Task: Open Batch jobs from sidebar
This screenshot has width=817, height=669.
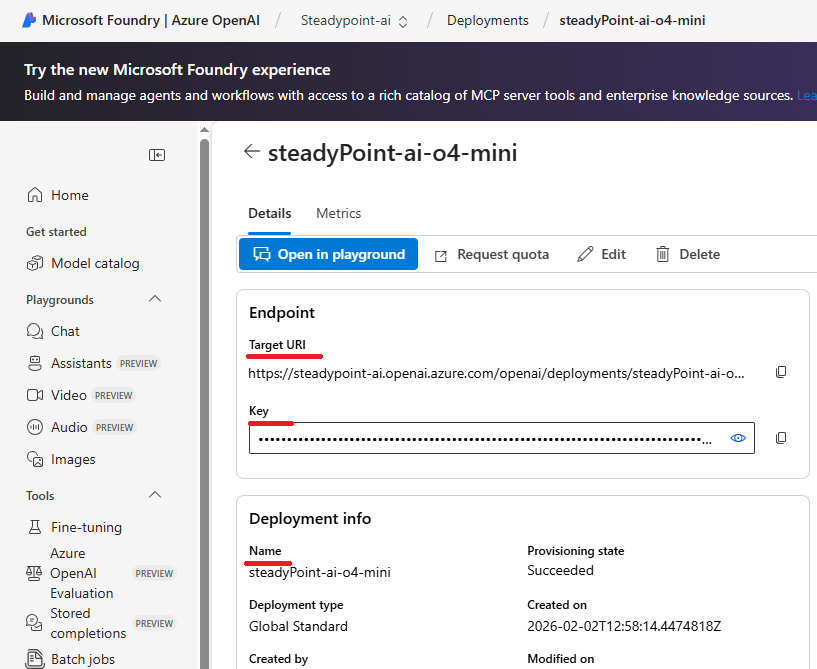Action: 82,659
